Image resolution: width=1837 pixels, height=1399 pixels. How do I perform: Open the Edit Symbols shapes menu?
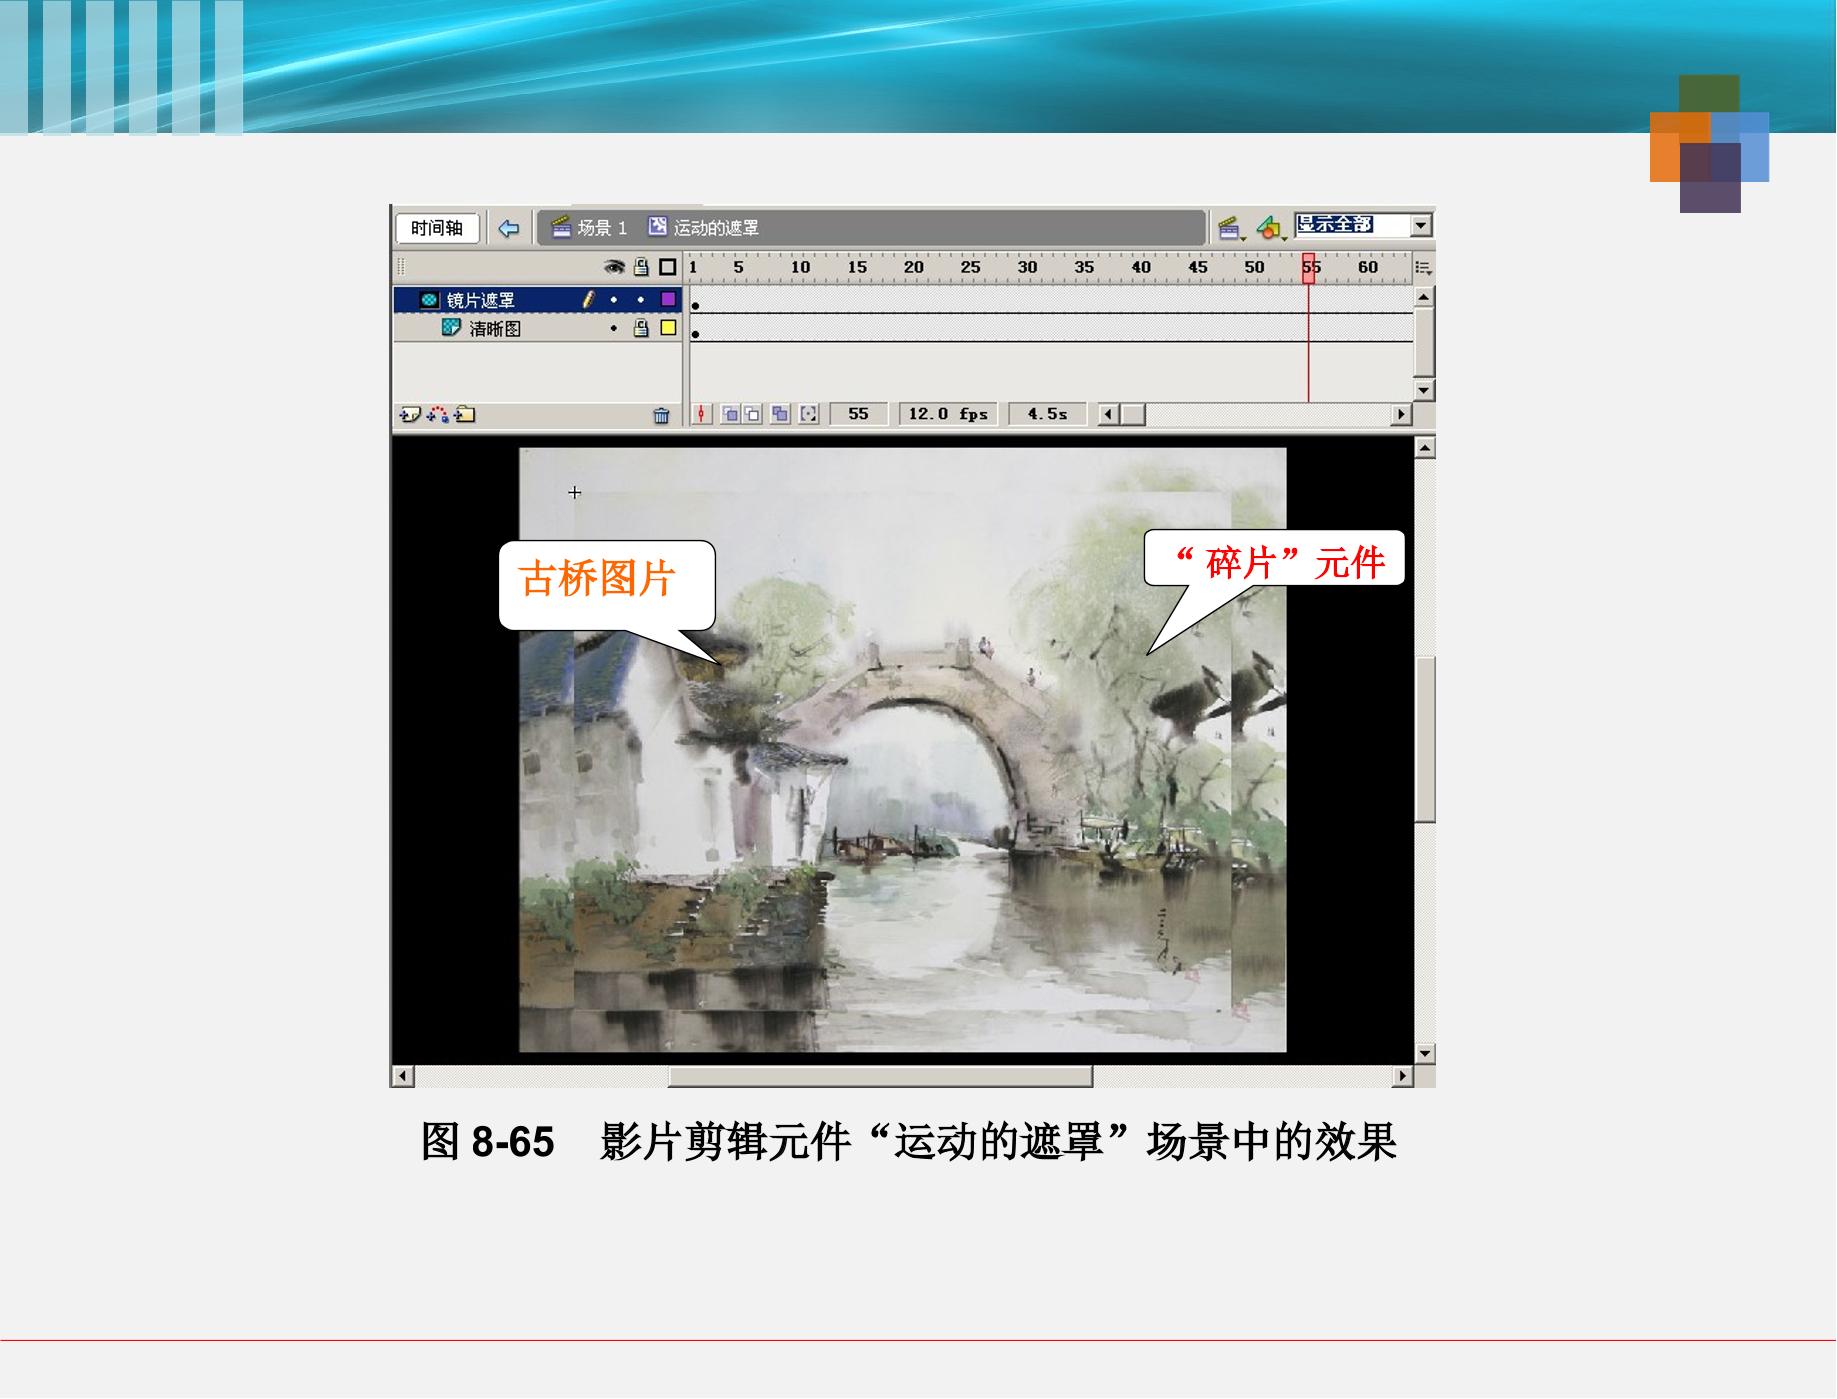pos(1270,228)
